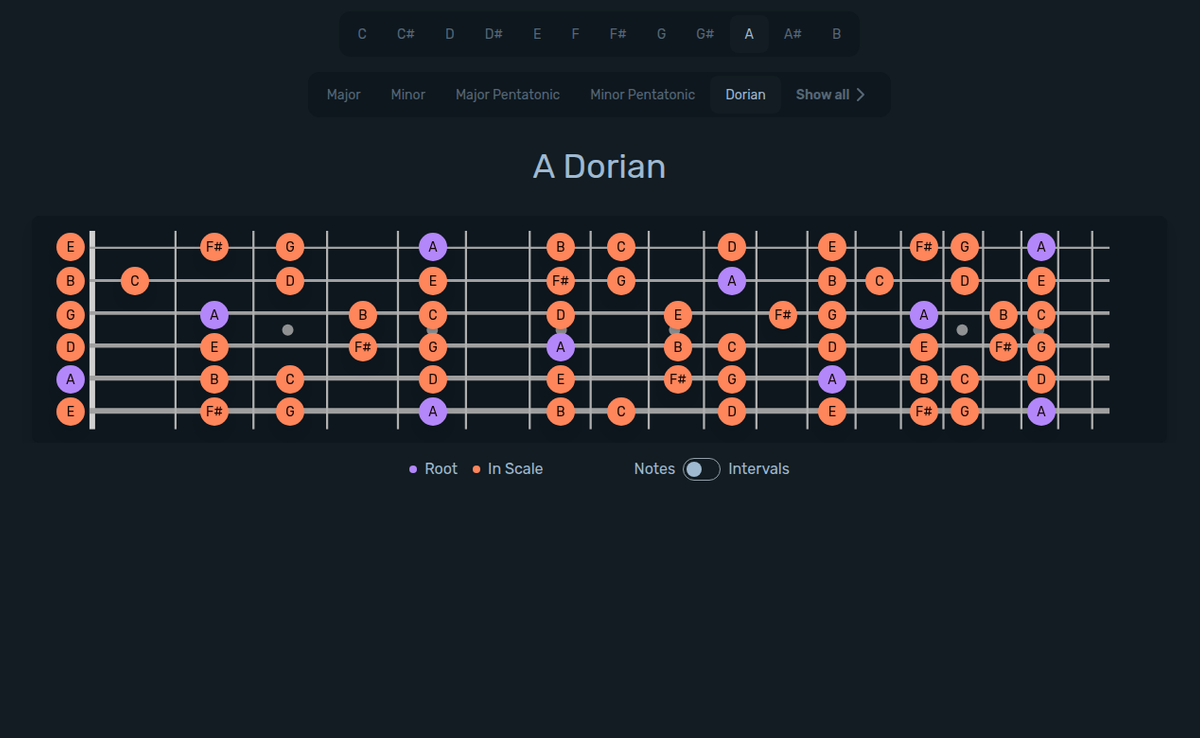Open the Minor Pentatonic scale tab

point(642,94)
